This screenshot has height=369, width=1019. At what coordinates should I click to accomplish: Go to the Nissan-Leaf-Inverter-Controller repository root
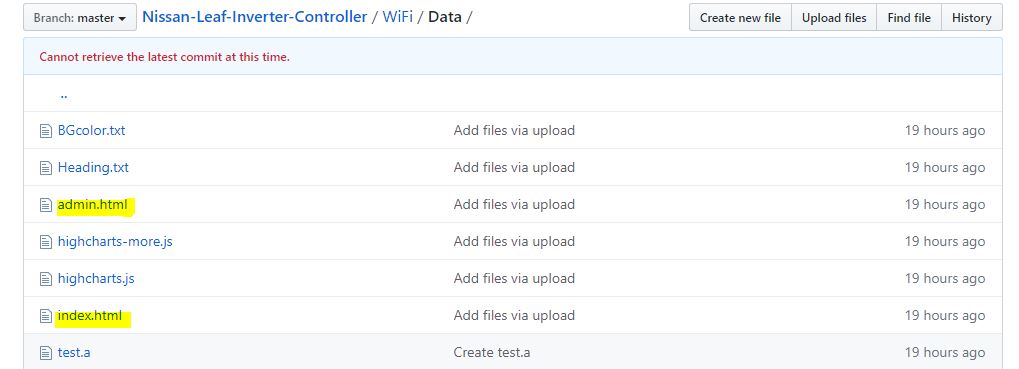click(x=255, y=17)
